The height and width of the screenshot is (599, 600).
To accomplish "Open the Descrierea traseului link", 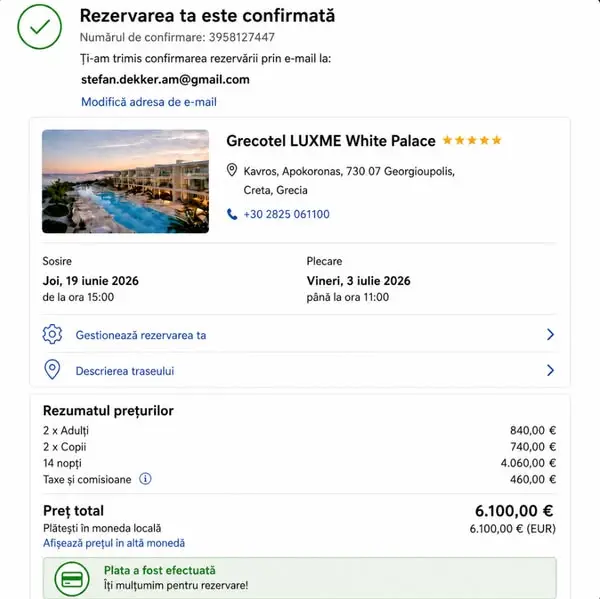I will click(x=125, y=371).
